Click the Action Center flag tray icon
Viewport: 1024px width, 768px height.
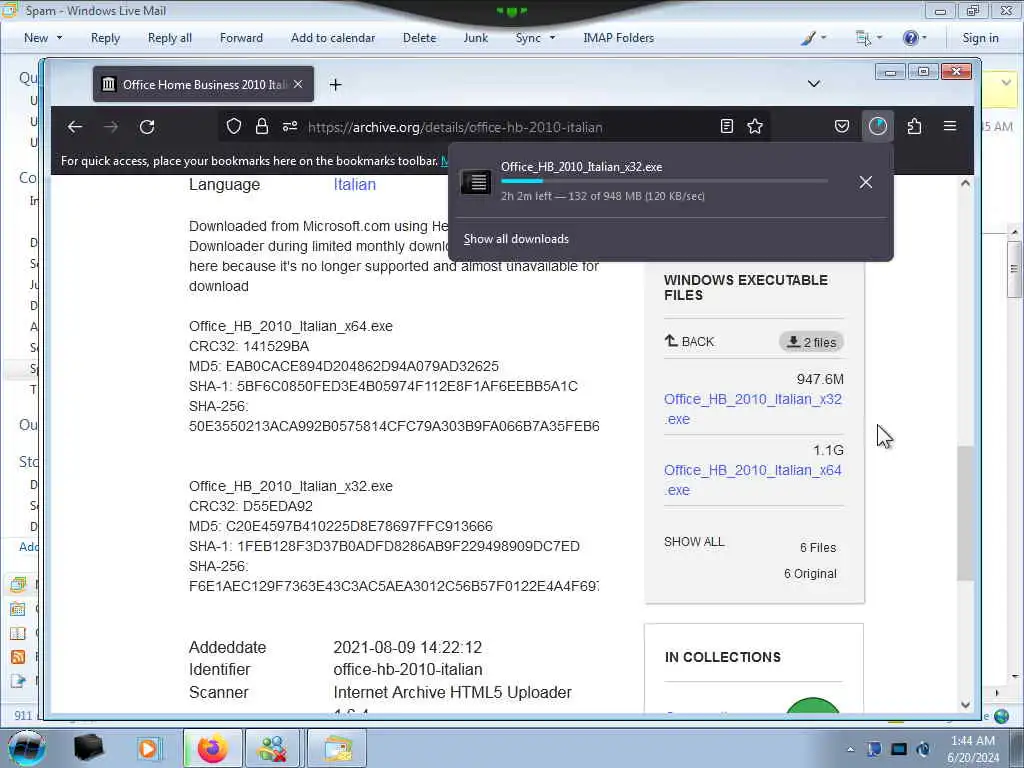(874, 749)
